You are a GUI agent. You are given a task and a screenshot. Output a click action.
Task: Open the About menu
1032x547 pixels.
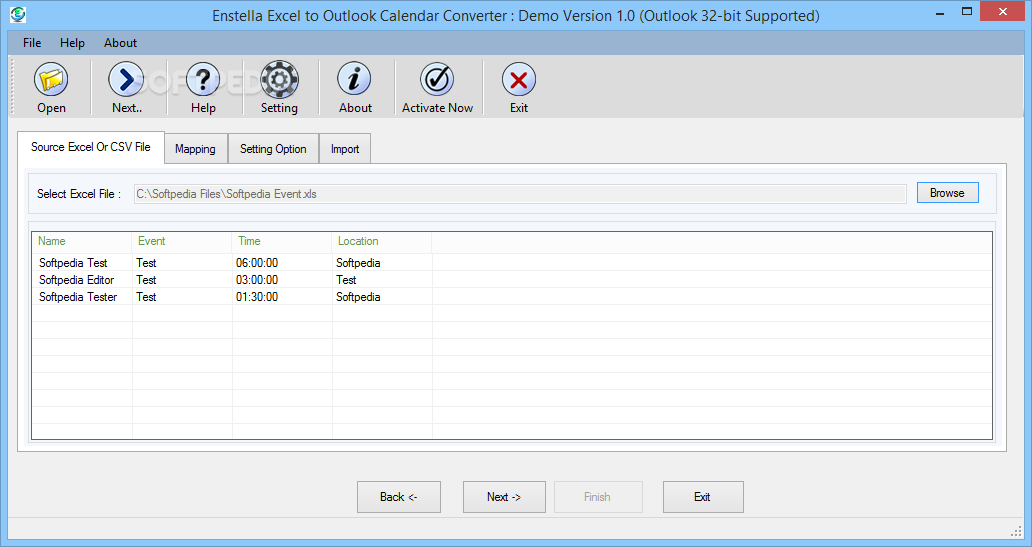click(120, 43)
